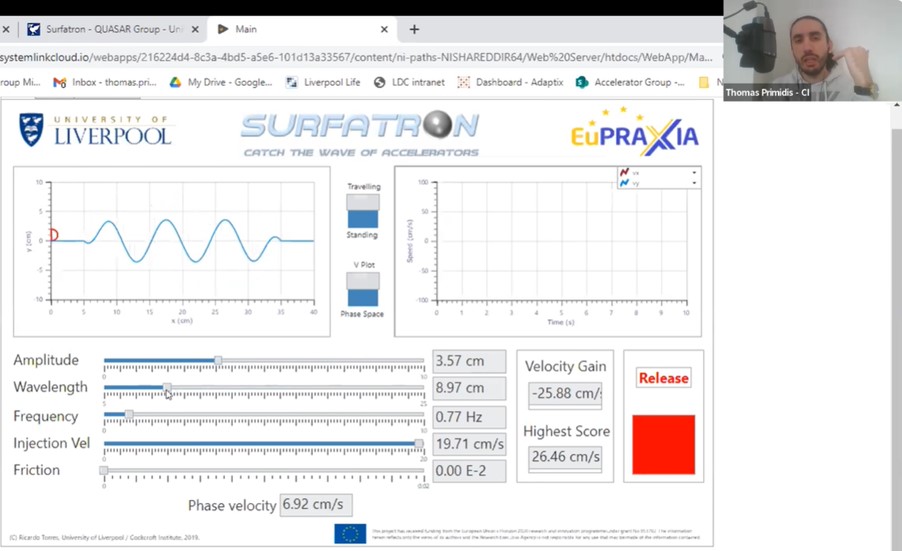Image resolution: width=902 pixels, height=551 pixels.
Task: Open the Liverpool Life bookmark
Action: pos(323,82)
